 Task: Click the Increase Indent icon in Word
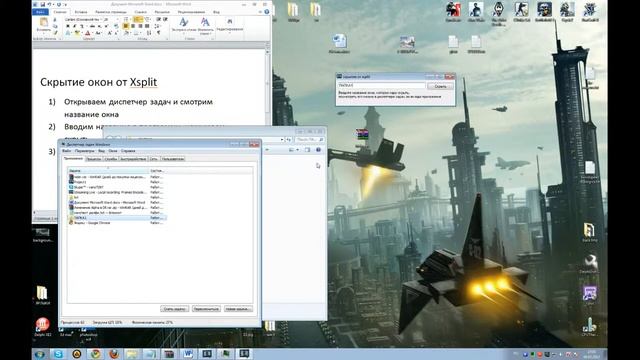point(166,19)
